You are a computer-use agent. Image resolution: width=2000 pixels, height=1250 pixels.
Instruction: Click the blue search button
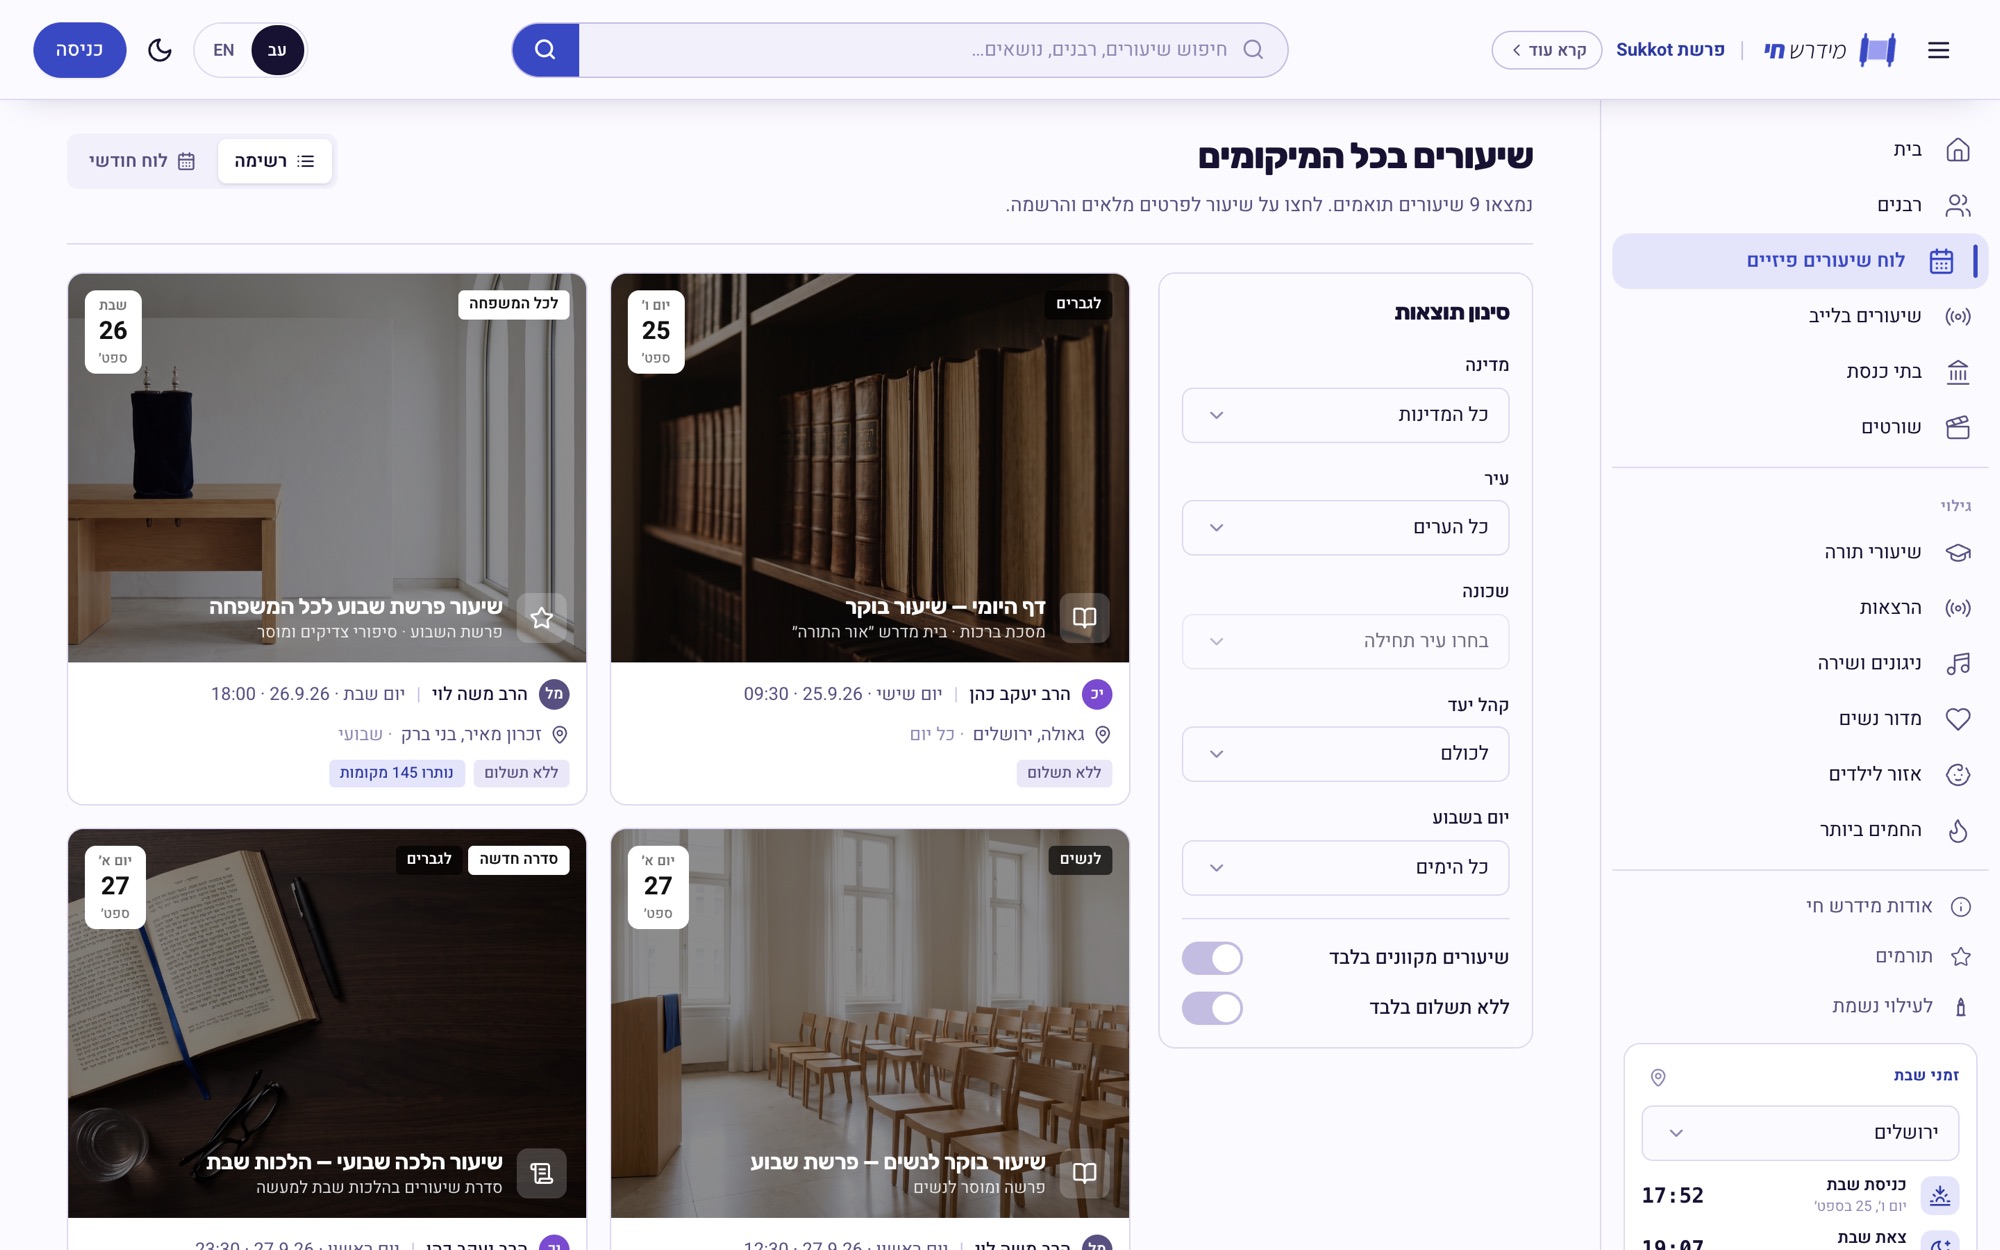[545, 50]
